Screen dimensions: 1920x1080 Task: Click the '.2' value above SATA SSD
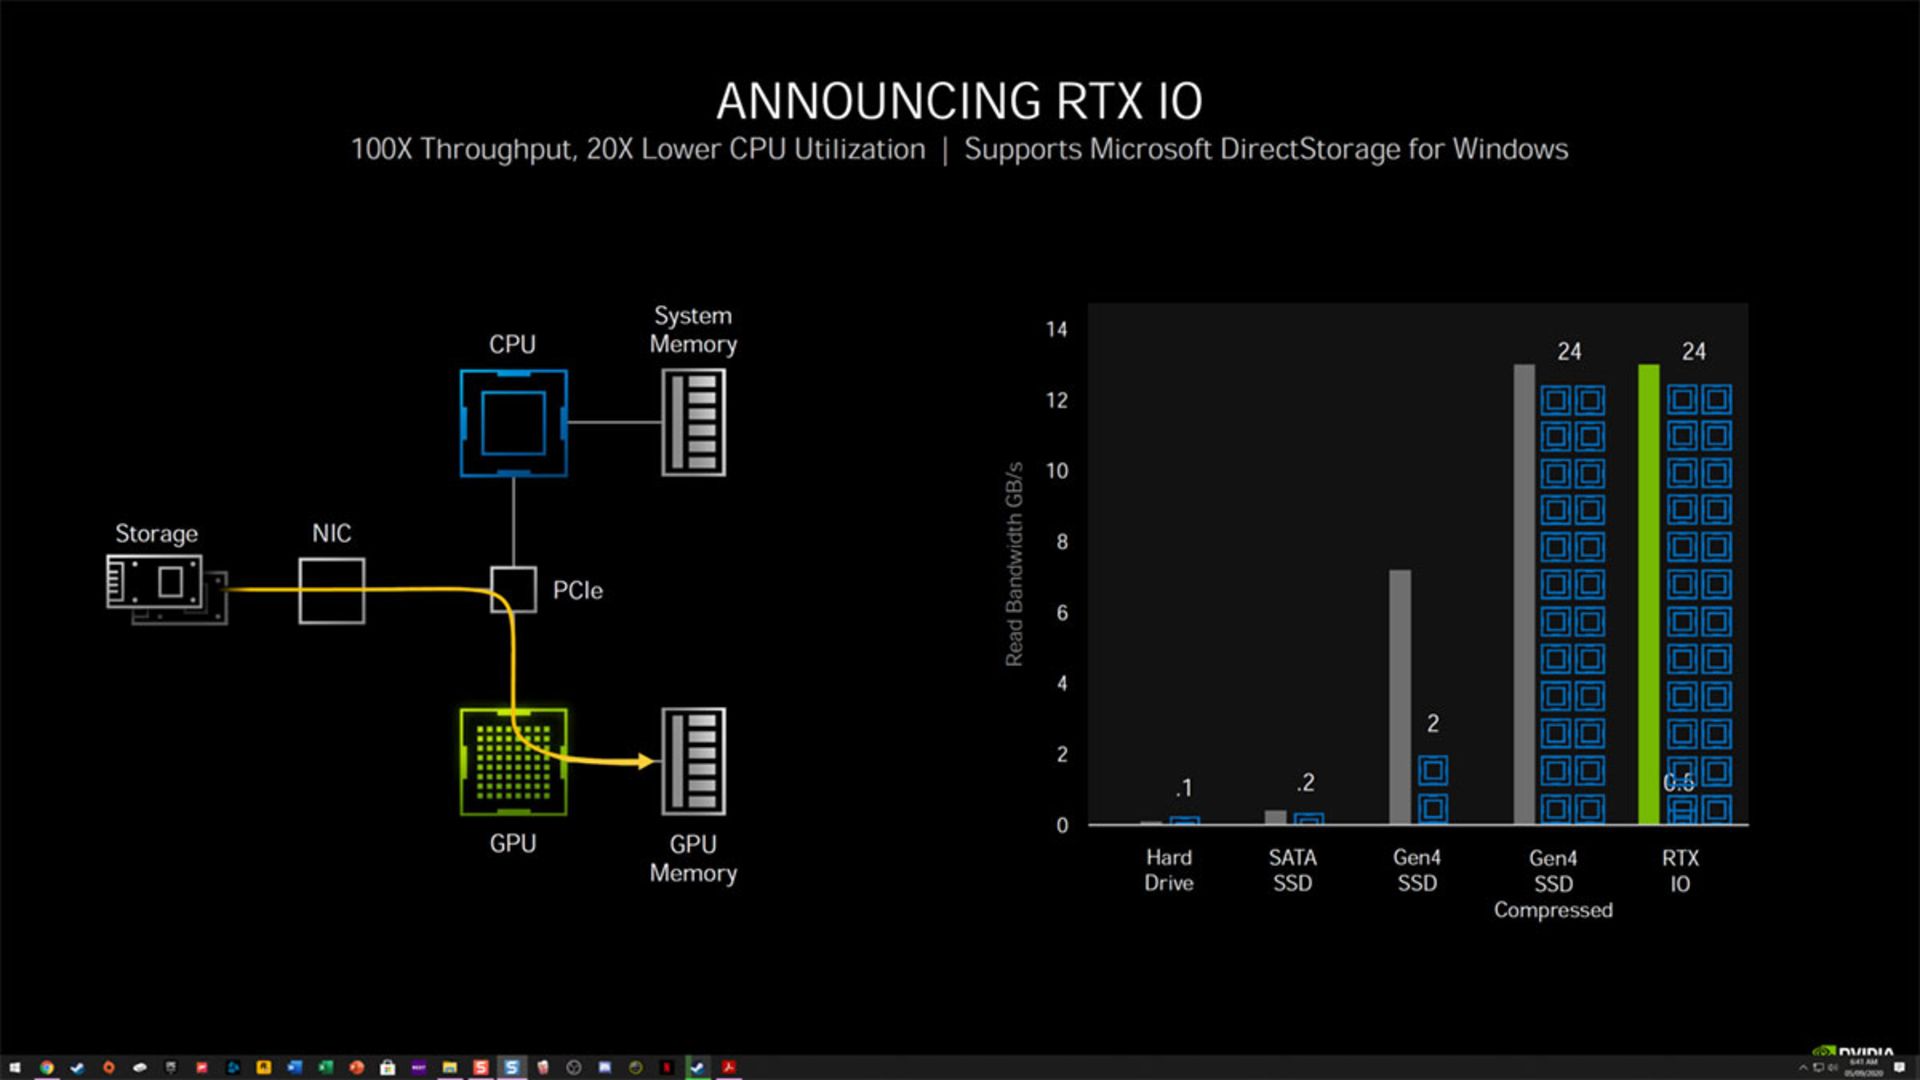tap(1306, 782)
